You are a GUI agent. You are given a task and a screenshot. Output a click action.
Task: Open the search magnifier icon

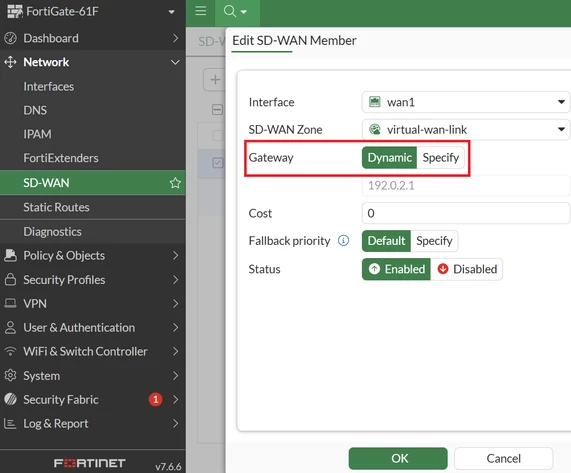pyautogui.click(x=230, y=11)
